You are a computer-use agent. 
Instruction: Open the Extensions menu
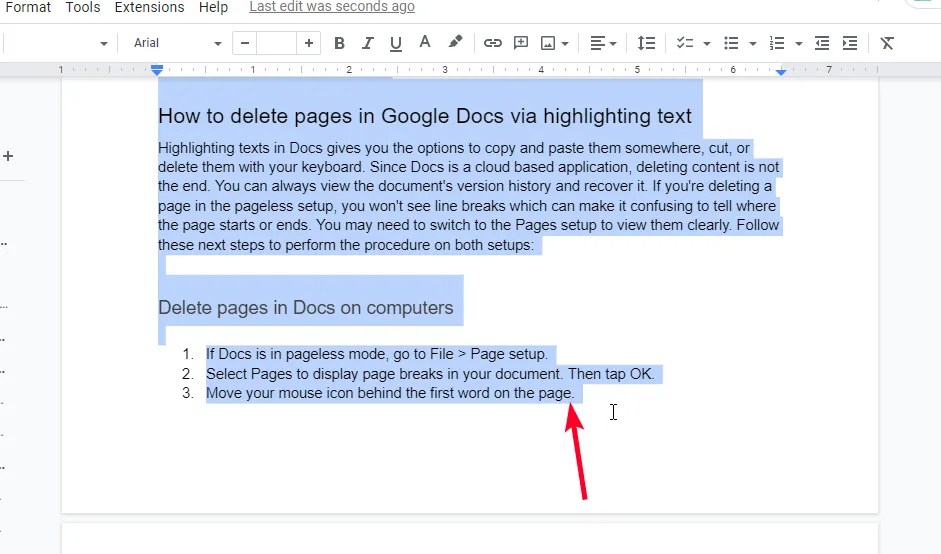tap(149, 7)
